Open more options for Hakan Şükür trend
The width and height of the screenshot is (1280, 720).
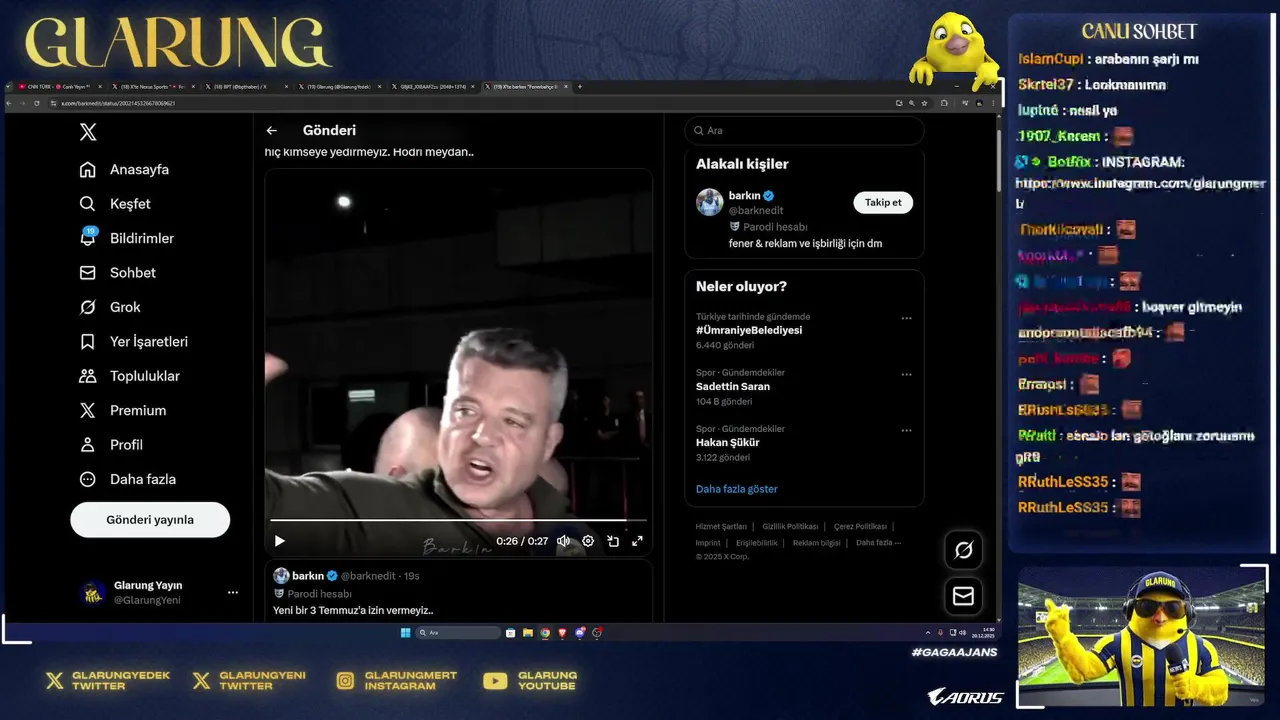click(906, 430)
